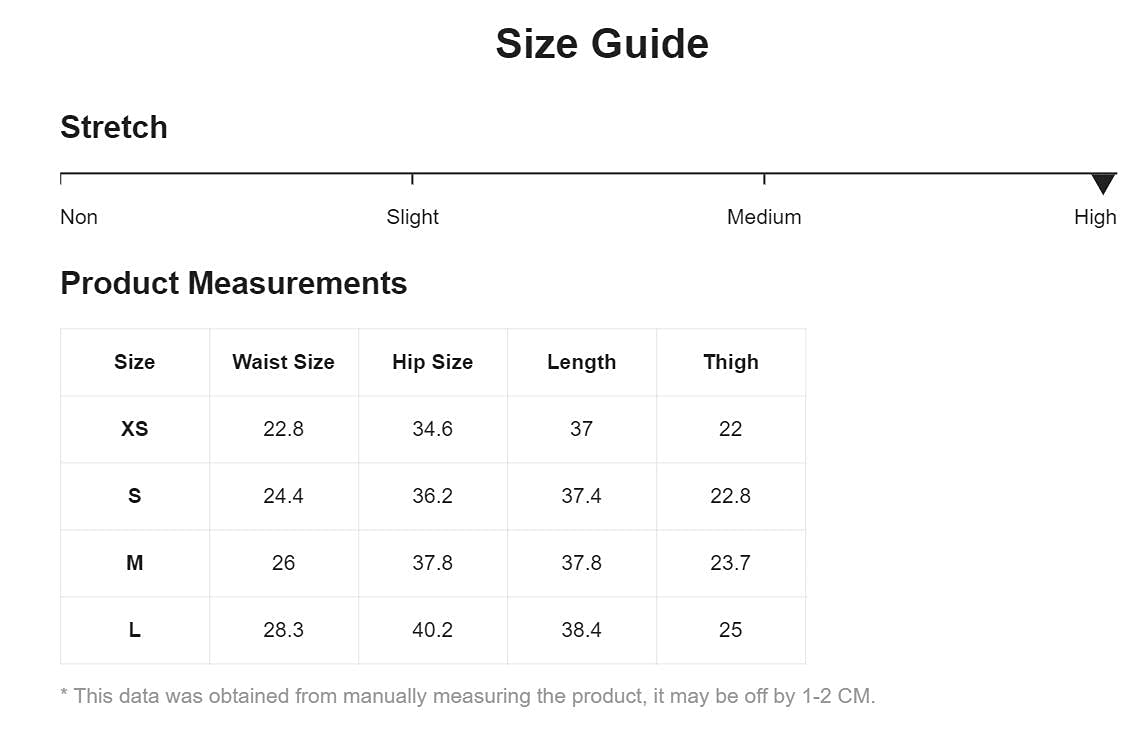The height and width of the screenshot is (729, 1129).
Task: Click the Length column header
Action: coord(581,362)
